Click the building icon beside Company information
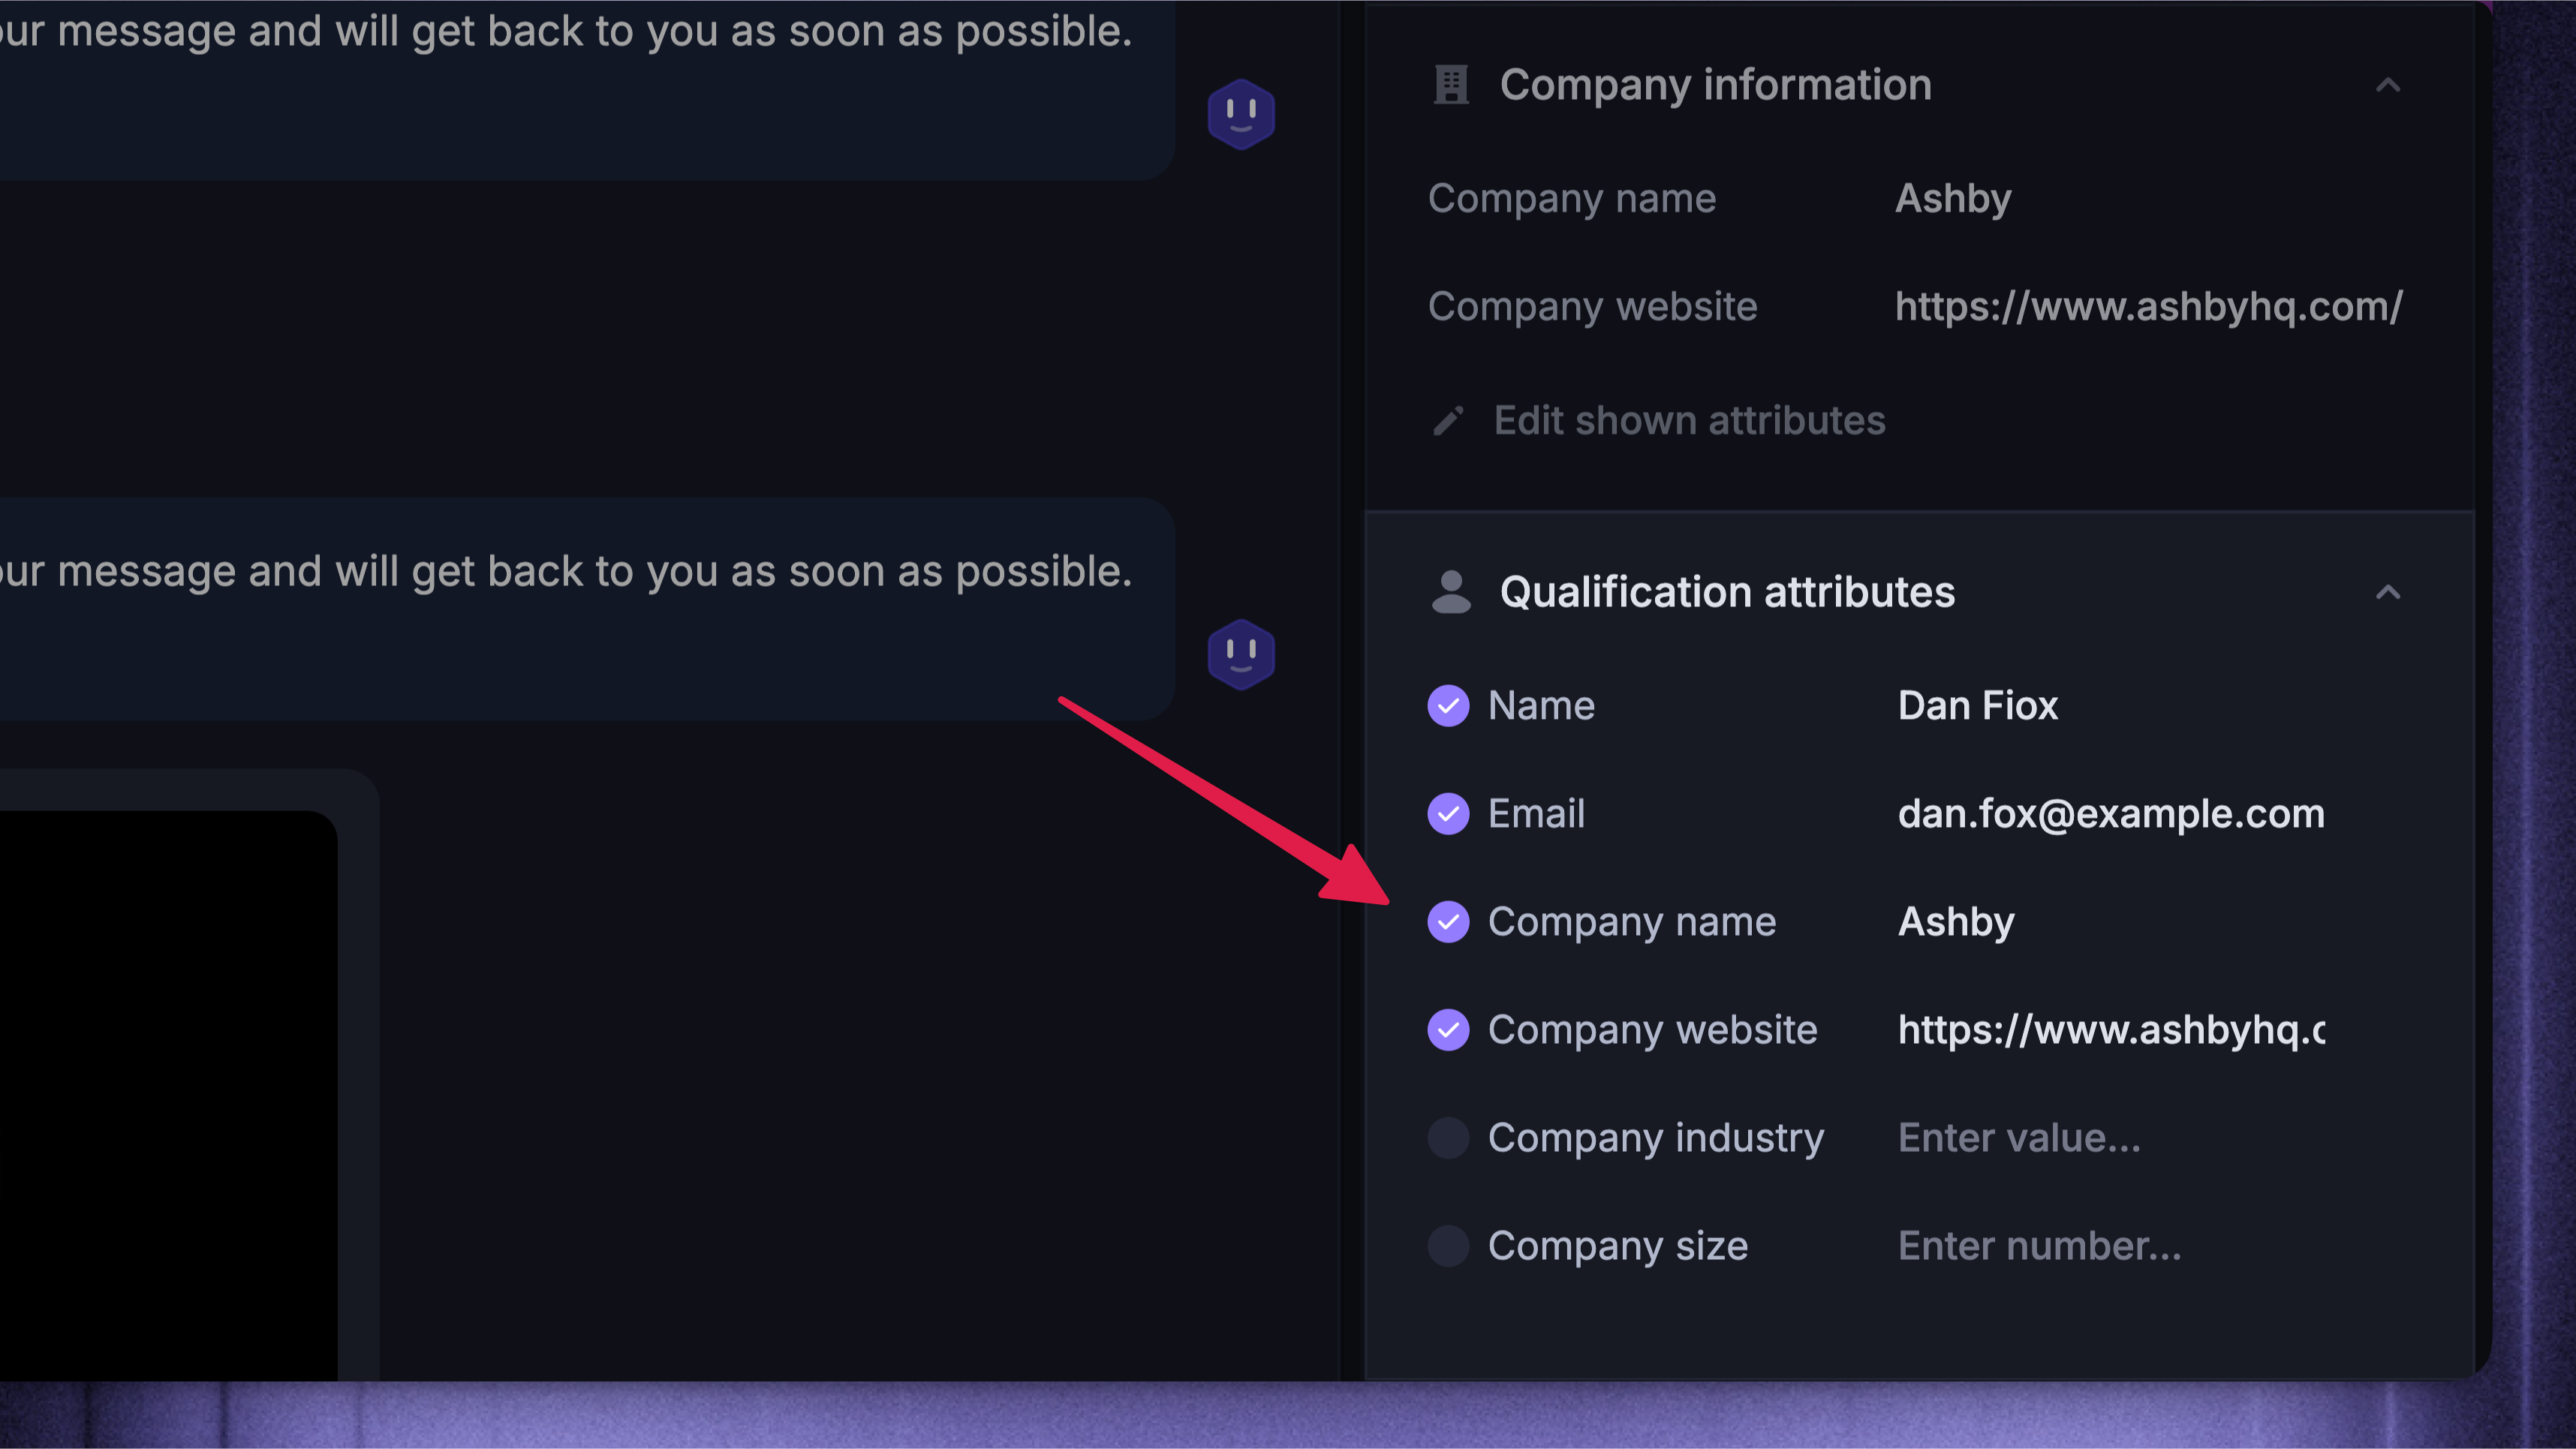 tap(1450, 85)
